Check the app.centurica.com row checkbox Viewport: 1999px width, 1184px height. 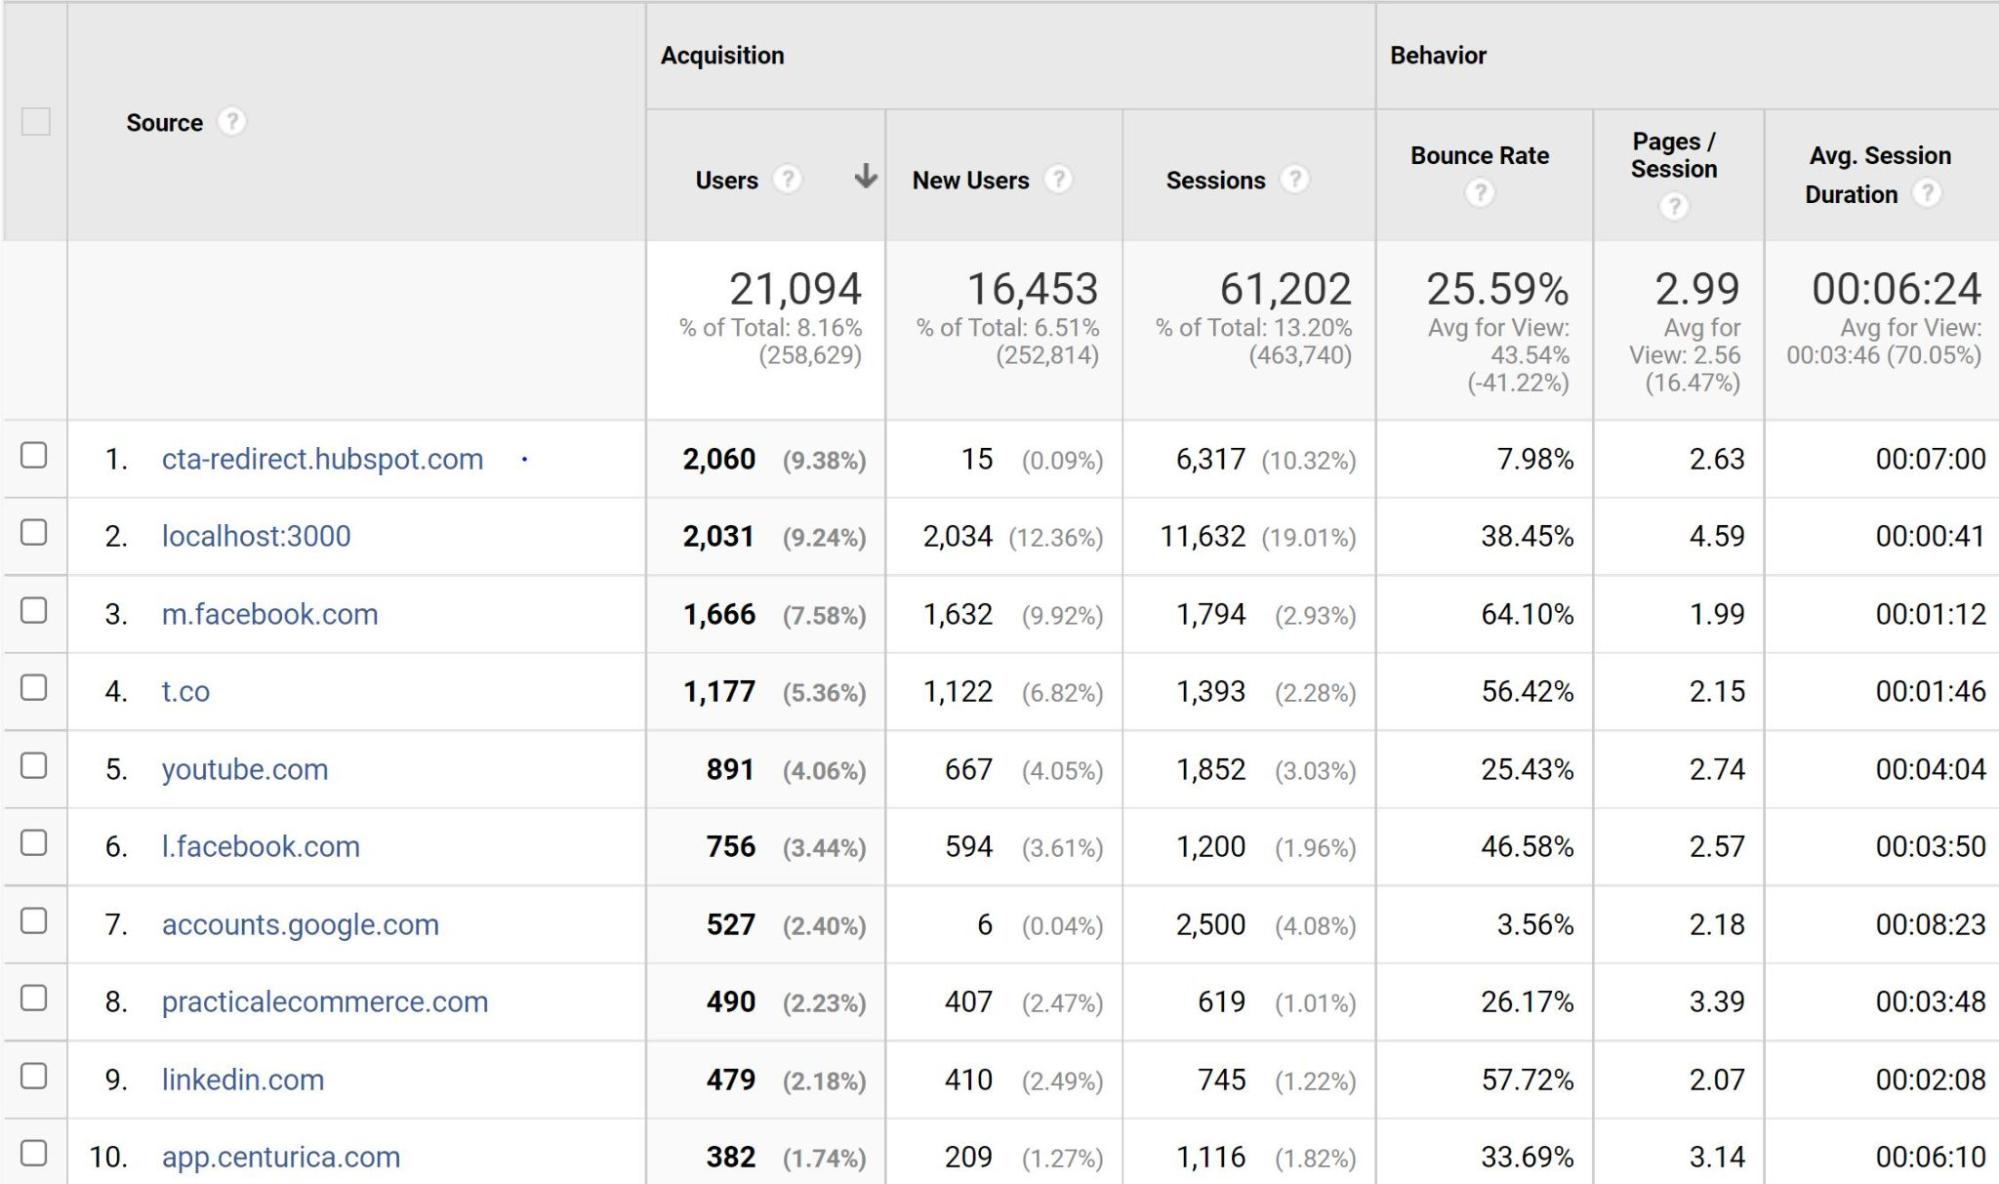(x=34, y=1153)
